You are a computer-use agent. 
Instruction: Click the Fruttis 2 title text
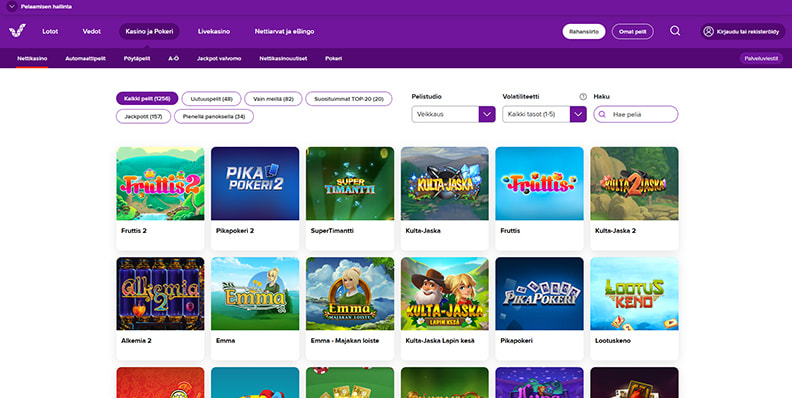pyautogui.click(x=134, y=230)
